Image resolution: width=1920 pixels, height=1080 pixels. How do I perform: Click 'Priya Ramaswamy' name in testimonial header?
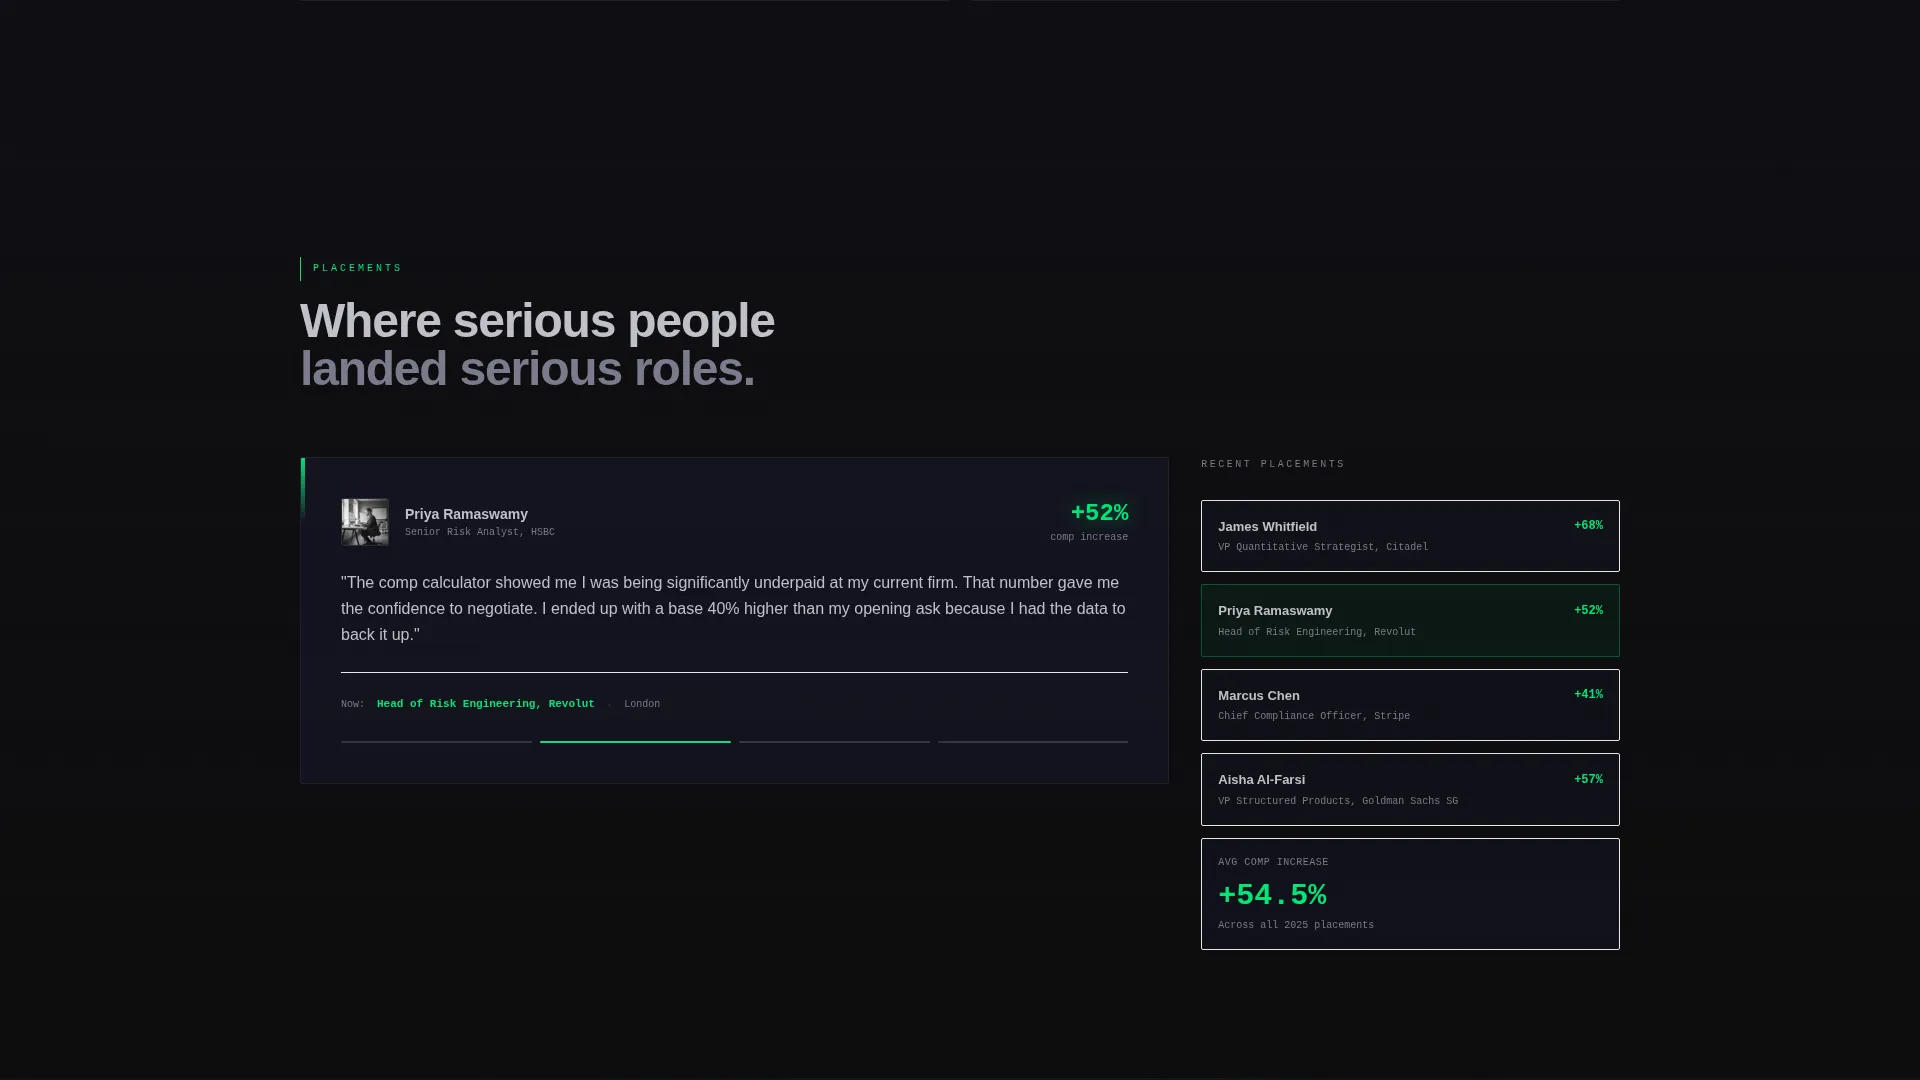click(466, 514)
